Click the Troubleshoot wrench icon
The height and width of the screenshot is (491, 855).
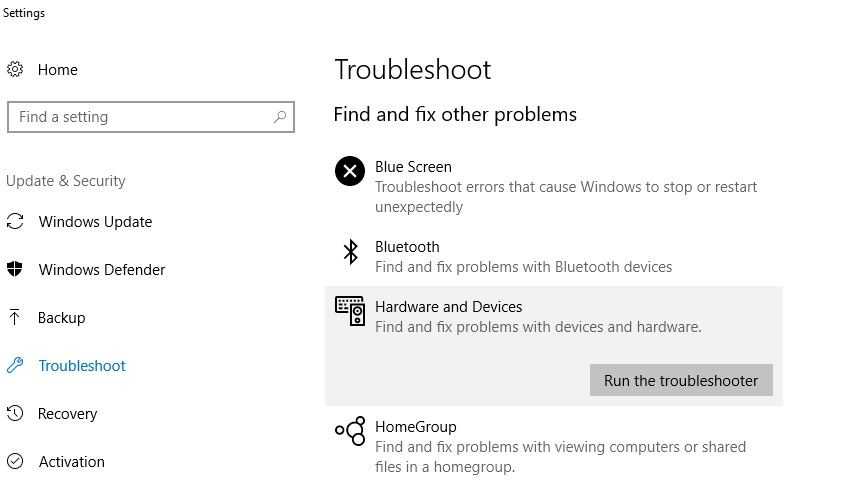tap(15, 365)
